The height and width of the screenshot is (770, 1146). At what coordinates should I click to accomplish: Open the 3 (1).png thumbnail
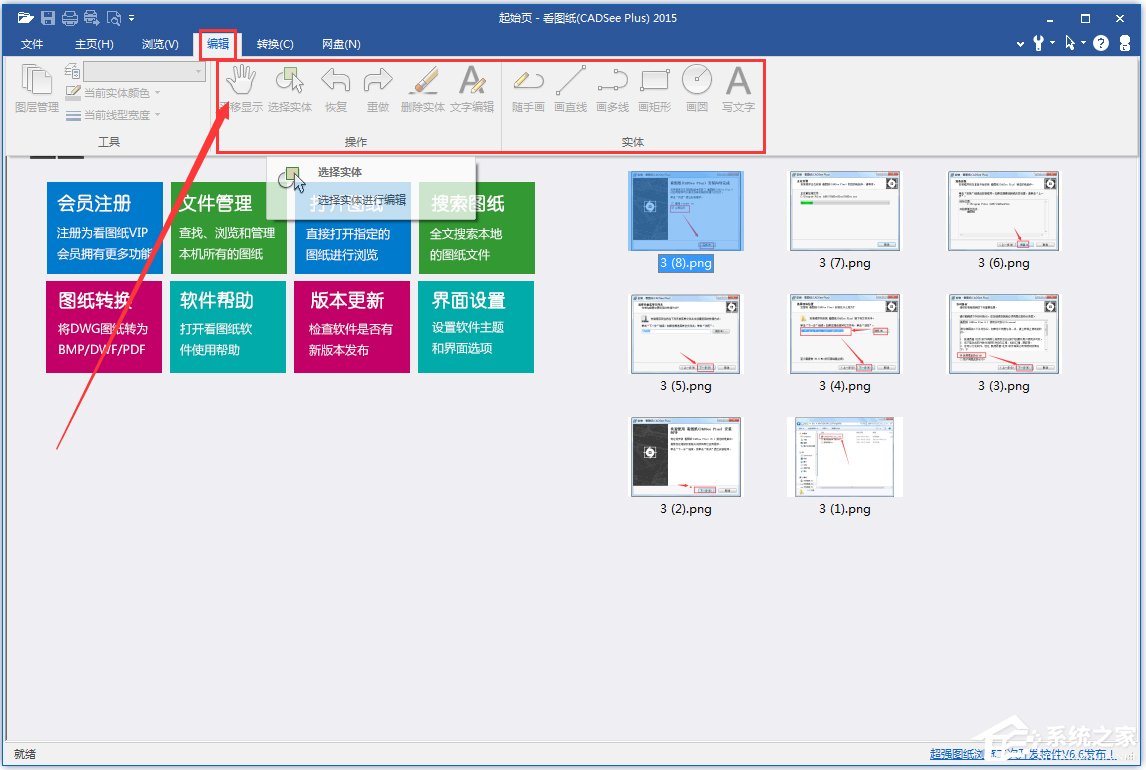[844, 457]
